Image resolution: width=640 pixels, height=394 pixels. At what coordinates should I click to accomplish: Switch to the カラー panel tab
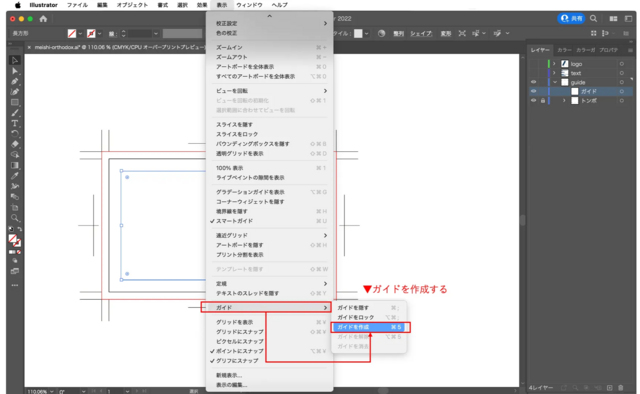tap(564, 50)
